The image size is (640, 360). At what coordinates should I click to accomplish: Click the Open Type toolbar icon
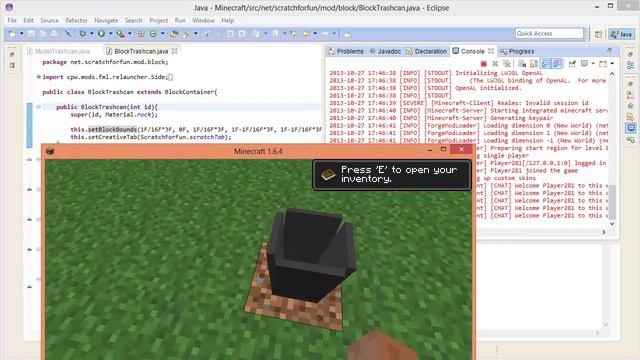174,34
